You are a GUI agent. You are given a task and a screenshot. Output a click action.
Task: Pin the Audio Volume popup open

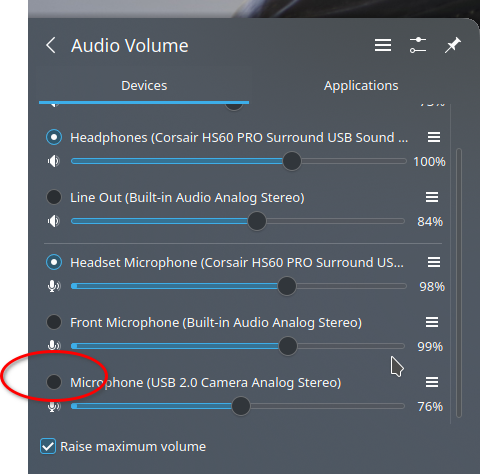(x=452, y=45)
